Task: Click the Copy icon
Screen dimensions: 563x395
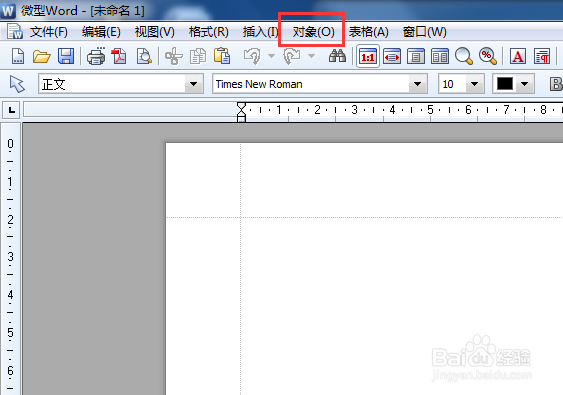Action: [198, 56]
